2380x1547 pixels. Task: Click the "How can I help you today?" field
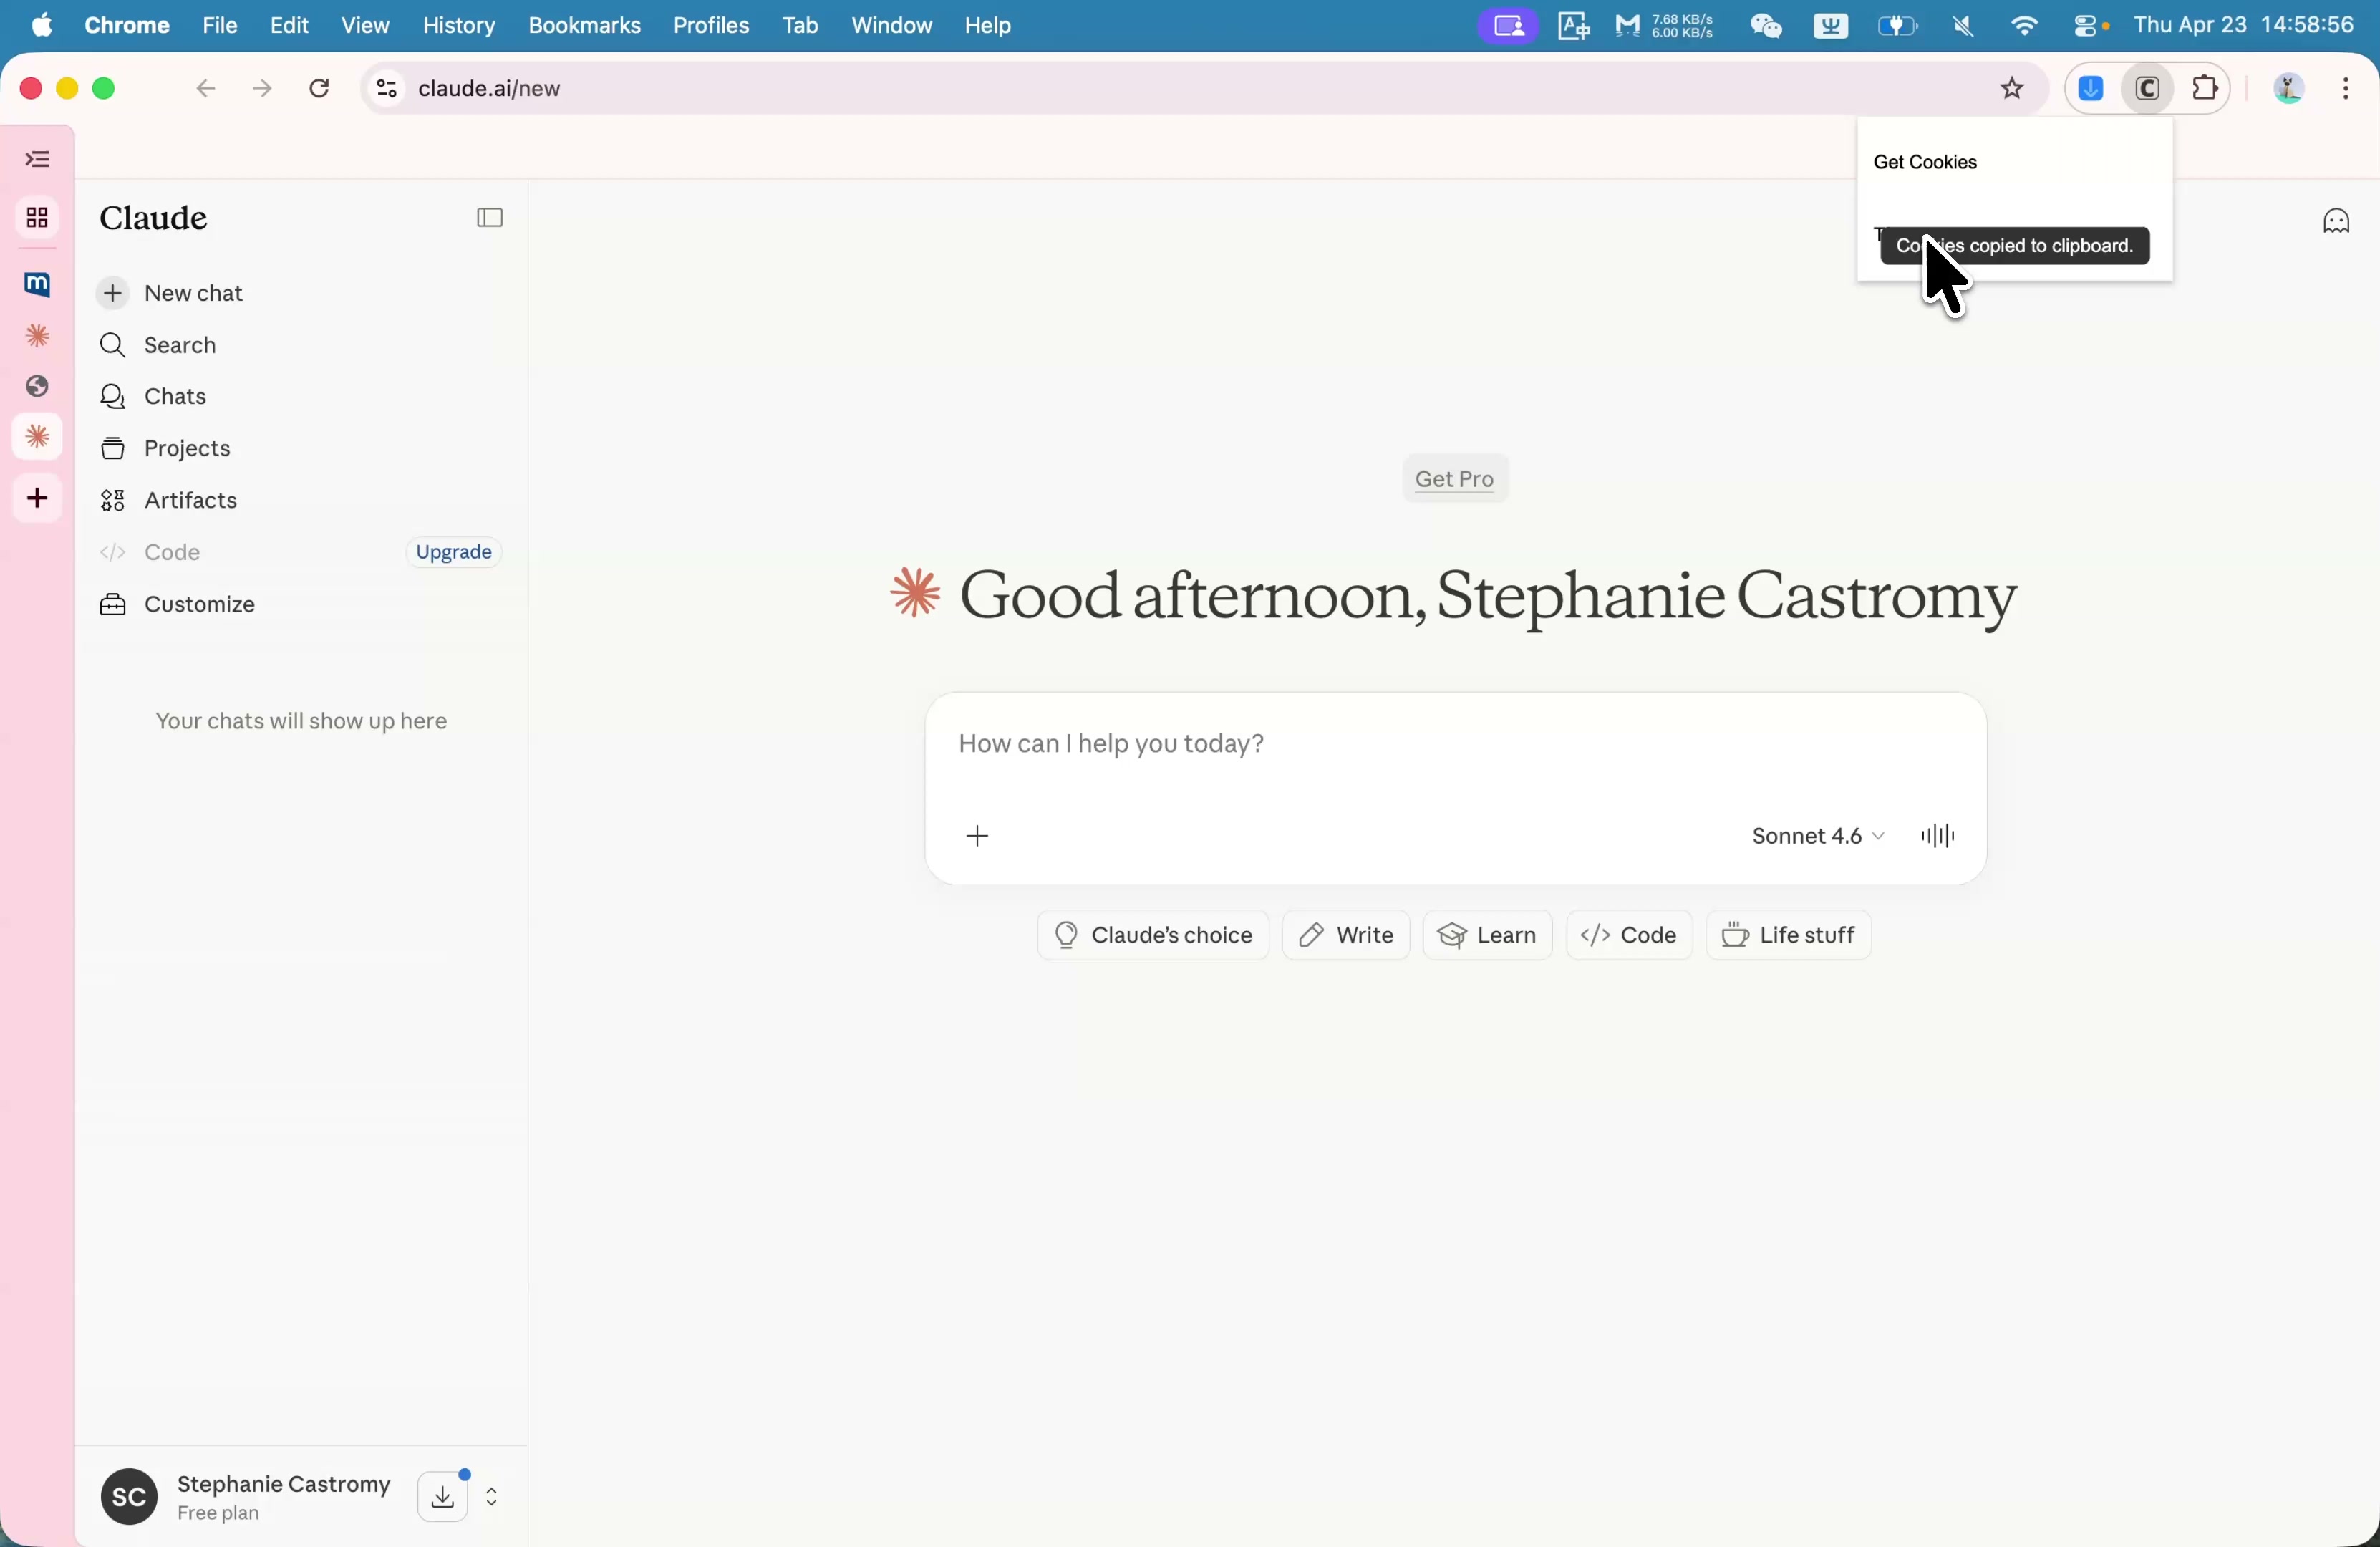(1455, 745)
